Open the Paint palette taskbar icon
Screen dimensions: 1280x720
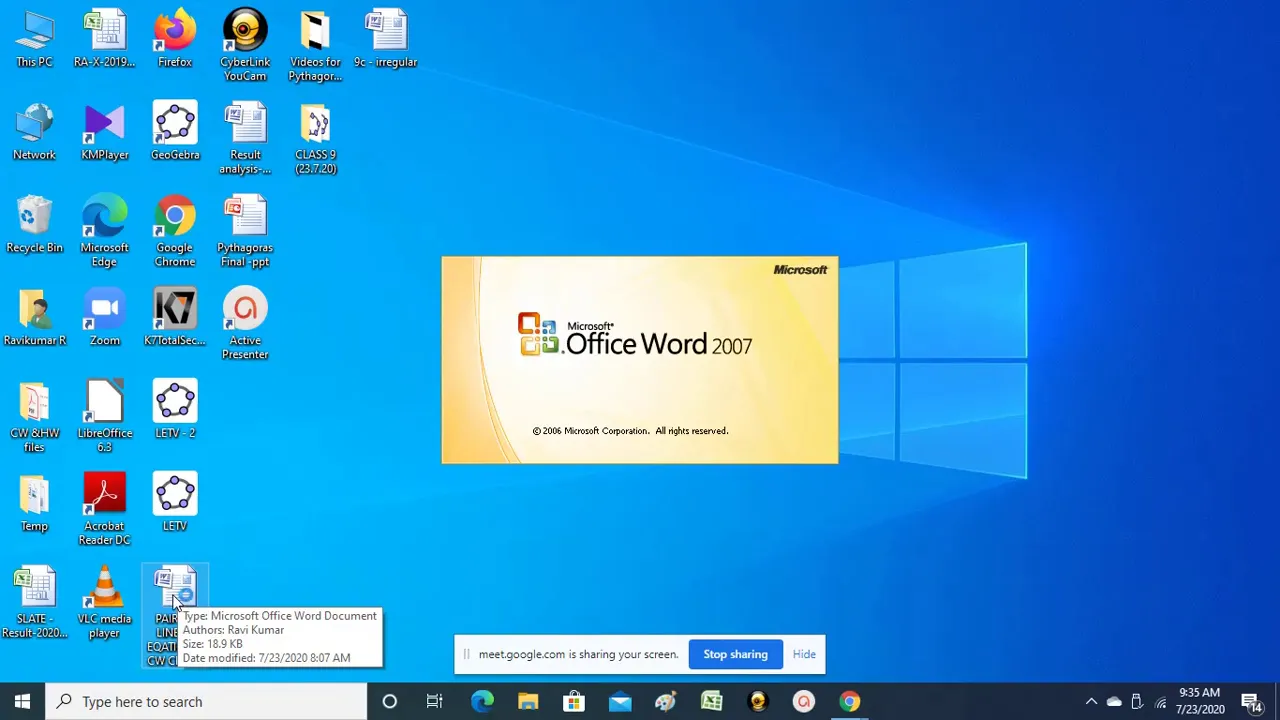coord(666,701)
